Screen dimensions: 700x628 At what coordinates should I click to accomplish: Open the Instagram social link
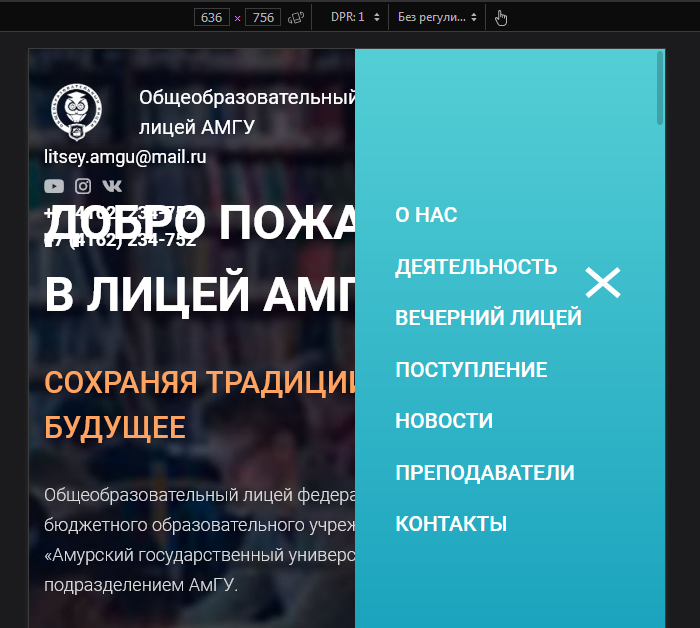pyautogui.click(x=83, y=186)
